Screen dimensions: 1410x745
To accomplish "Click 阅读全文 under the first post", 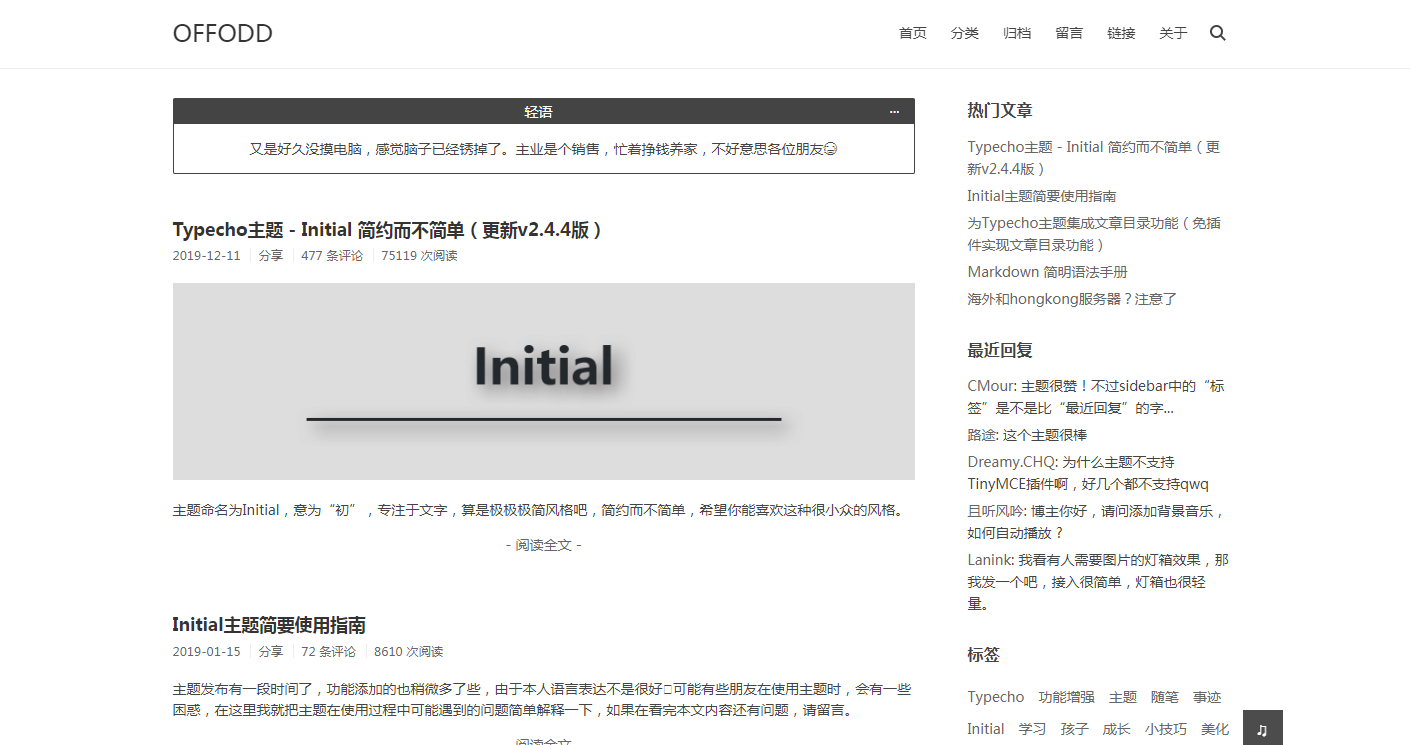I will [544, 545].
